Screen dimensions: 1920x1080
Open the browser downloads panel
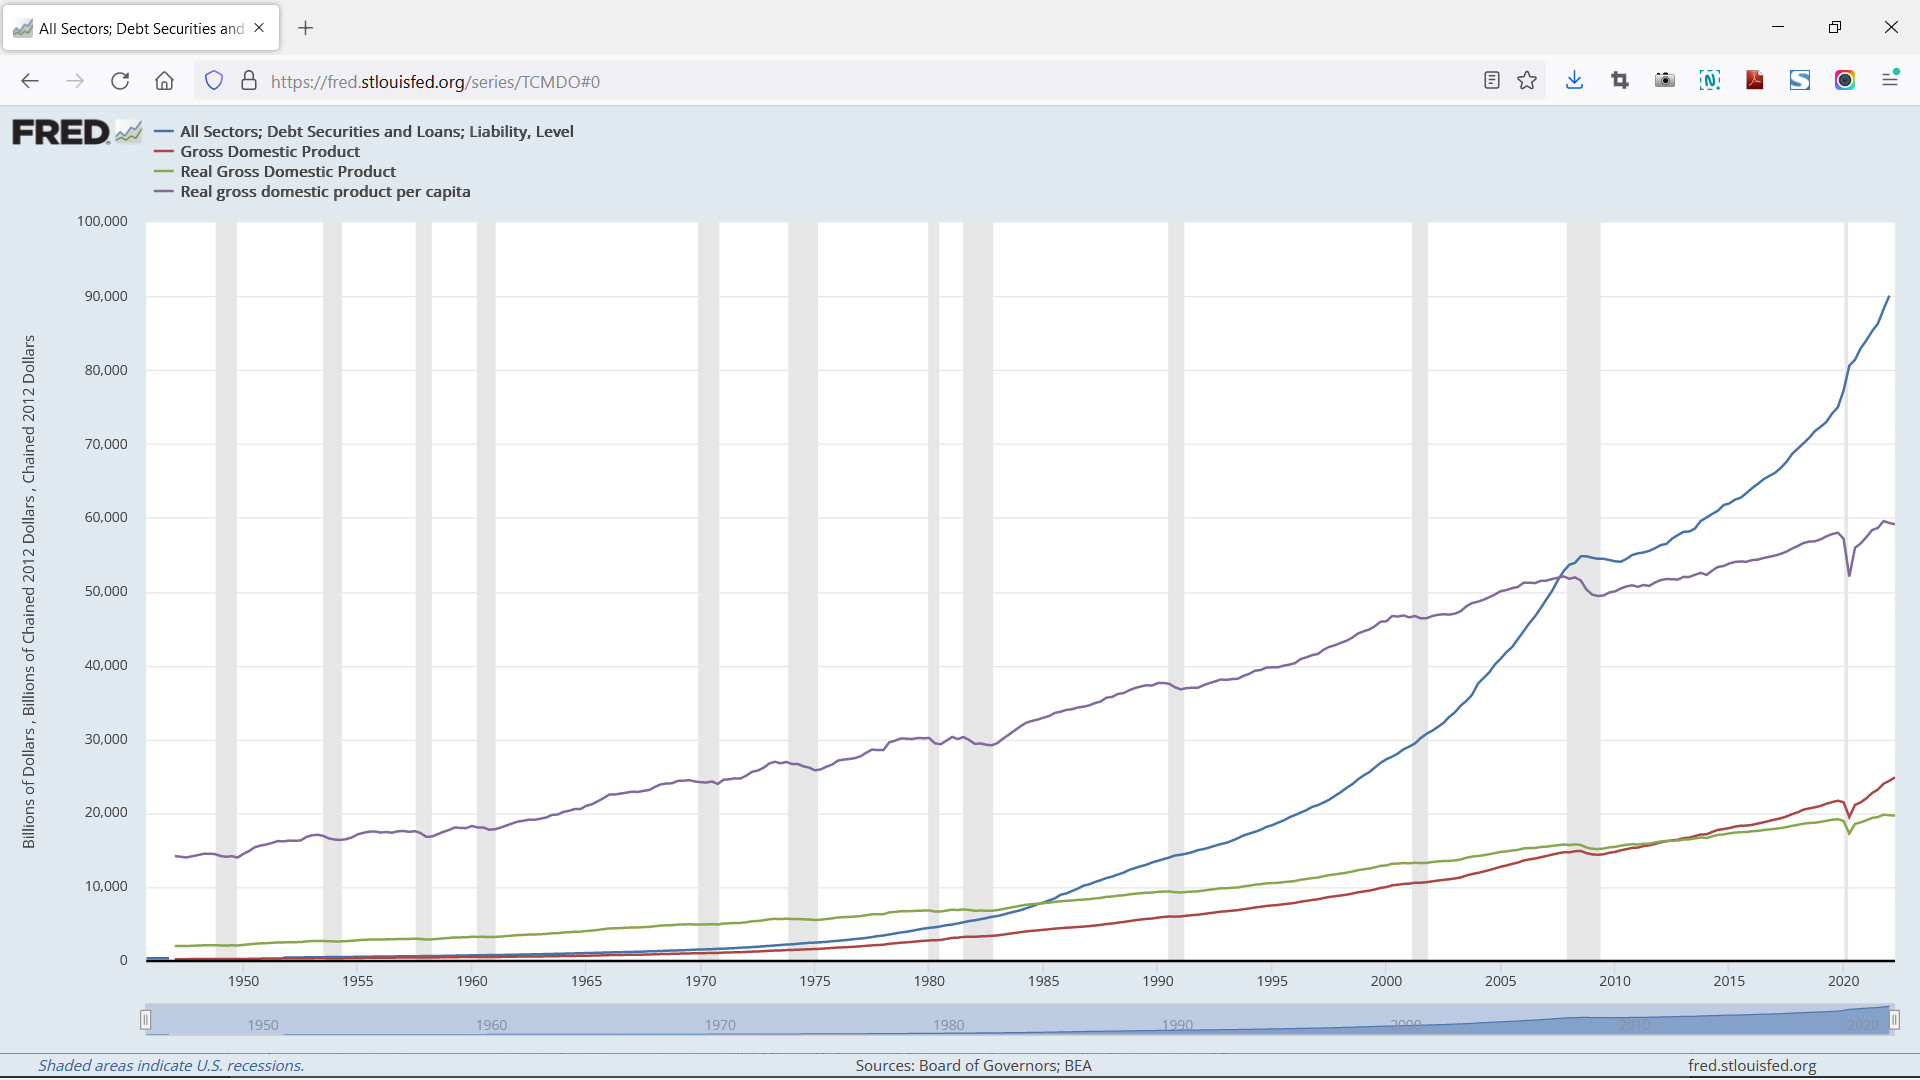click(1574, 80)
